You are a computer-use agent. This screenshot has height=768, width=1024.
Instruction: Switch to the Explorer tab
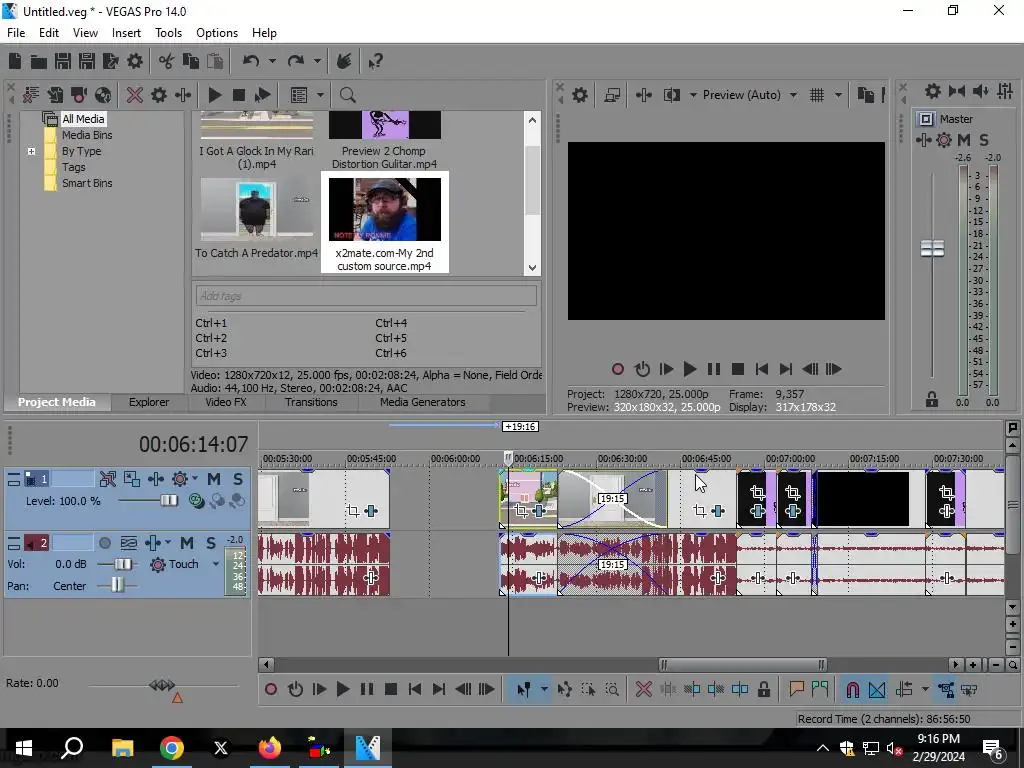click(149, 402)
